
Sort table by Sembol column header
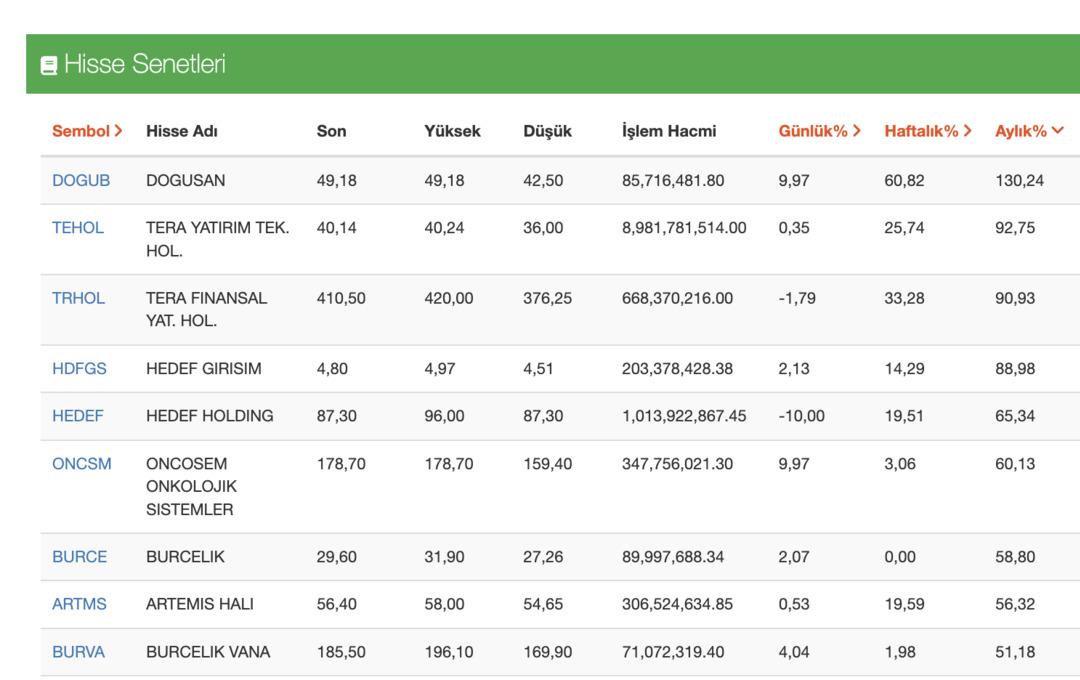87,131
